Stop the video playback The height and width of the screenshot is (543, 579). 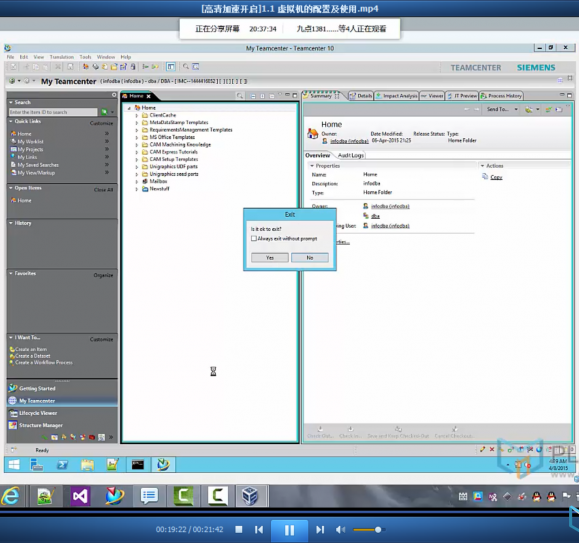pos(239,529)
